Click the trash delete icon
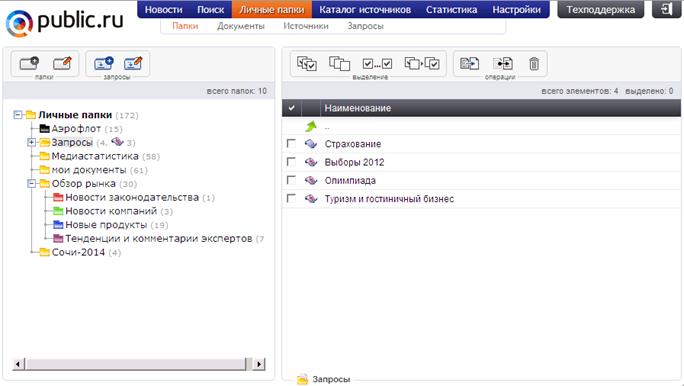The height and width of the screenshot is (386, 684). [534, 64]
